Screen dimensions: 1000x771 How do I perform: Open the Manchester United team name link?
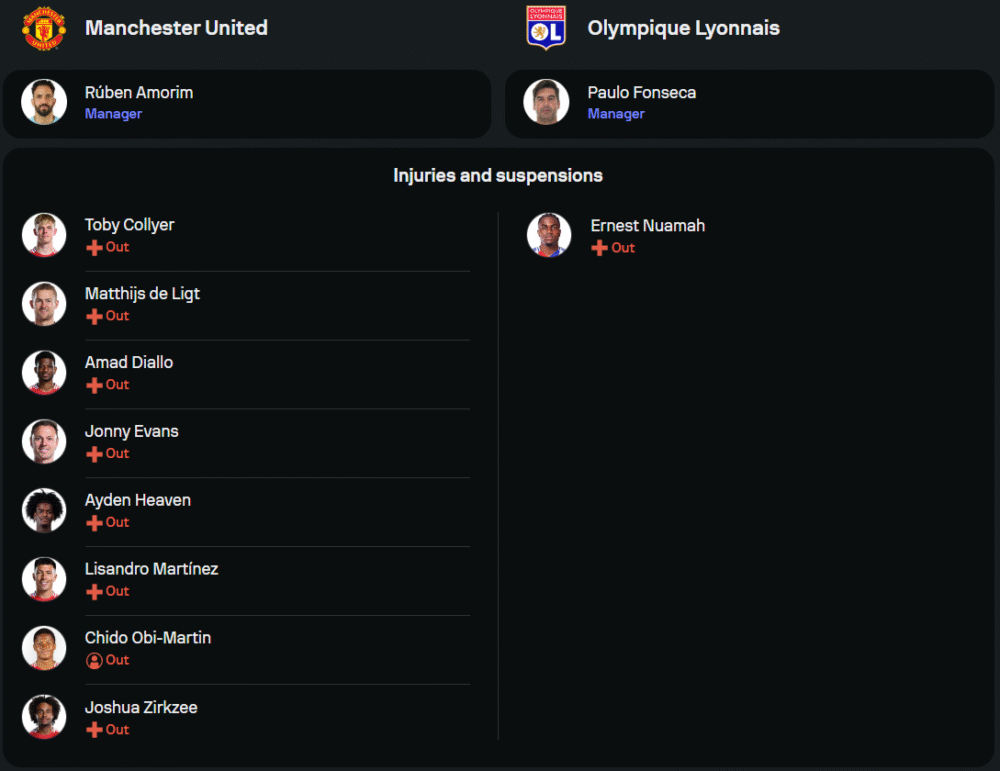(x=176, y=28)
